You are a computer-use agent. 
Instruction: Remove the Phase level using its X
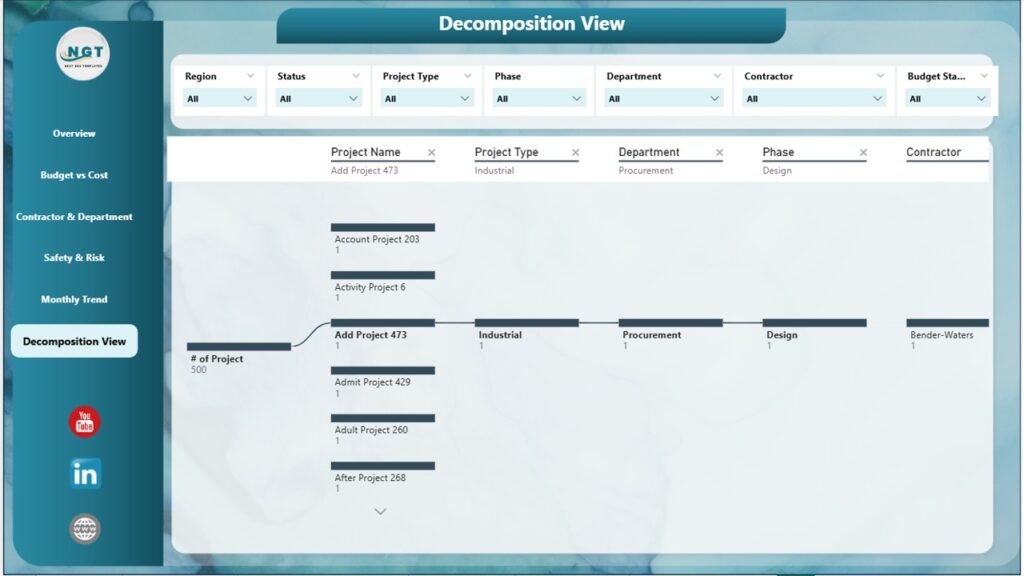point(862,151)
